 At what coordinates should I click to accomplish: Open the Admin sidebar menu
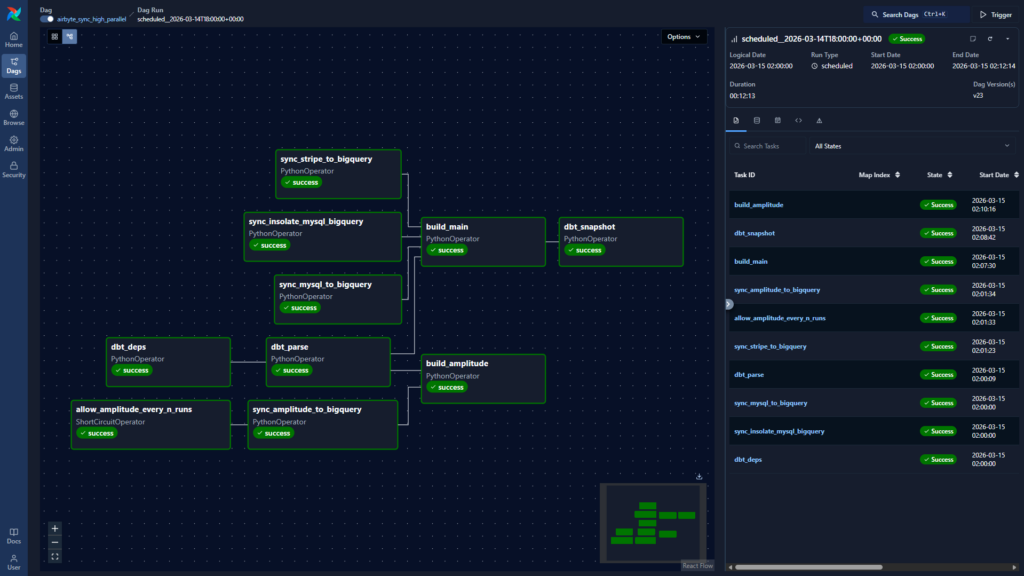click(x=14, y=143)
